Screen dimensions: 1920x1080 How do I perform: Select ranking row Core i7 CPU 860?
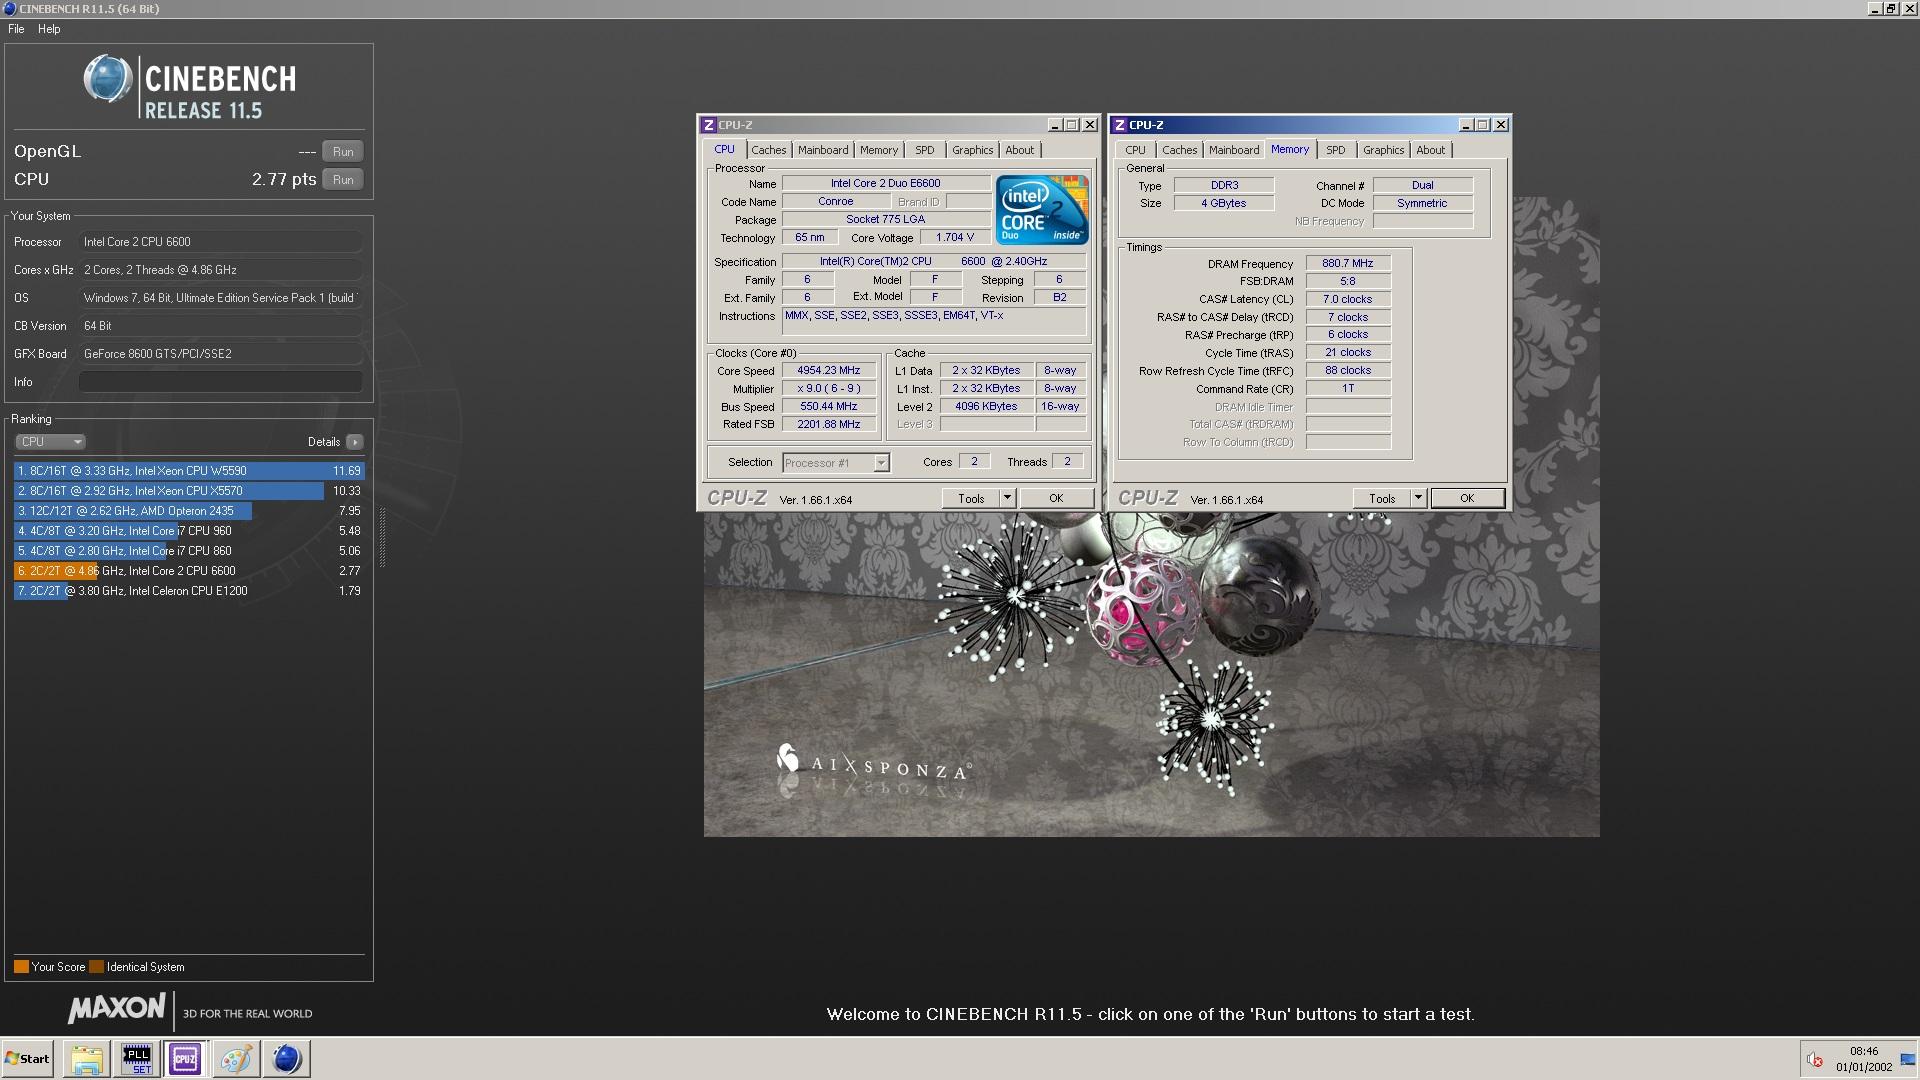point(189,551)
